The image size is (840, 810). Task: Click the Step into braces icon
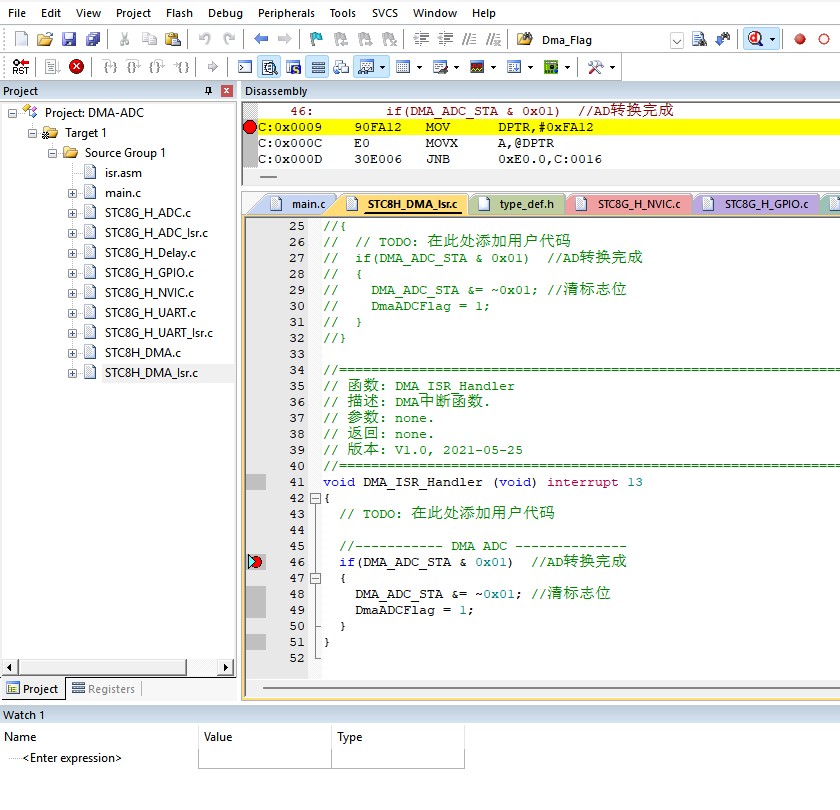(110, 67)
